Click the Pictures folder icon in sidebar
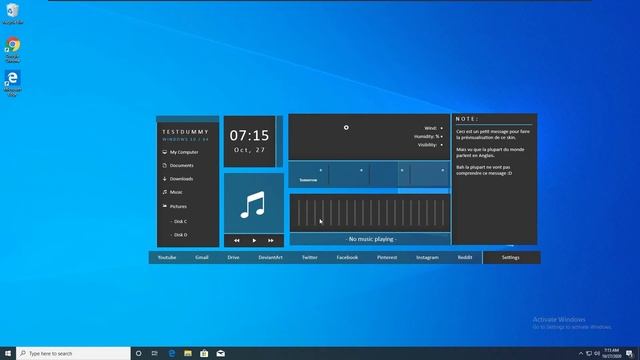 (164, 206)
